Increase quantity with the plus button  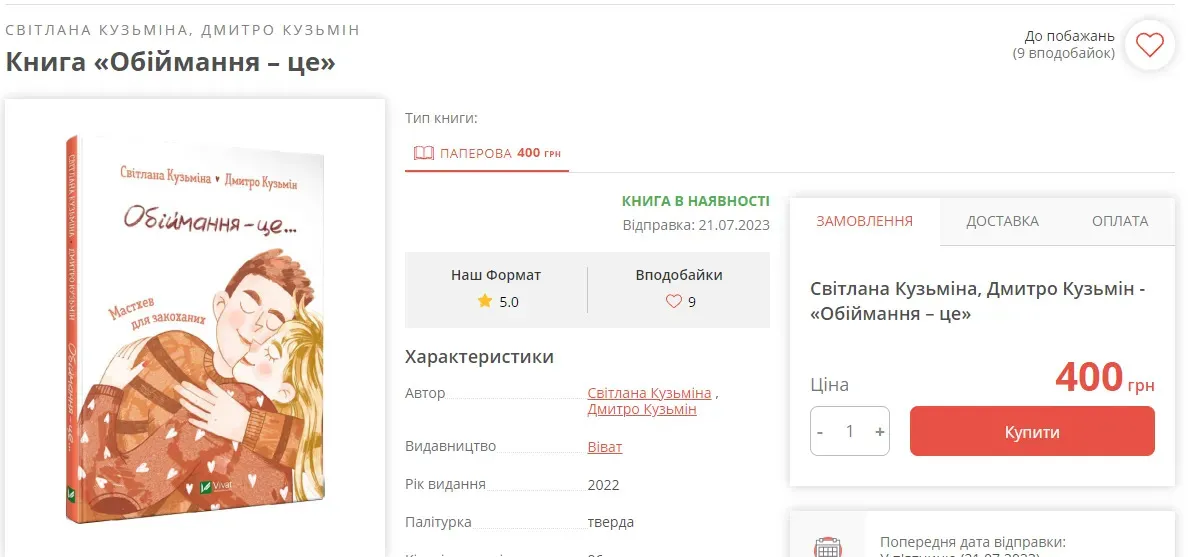coord(879,432)
